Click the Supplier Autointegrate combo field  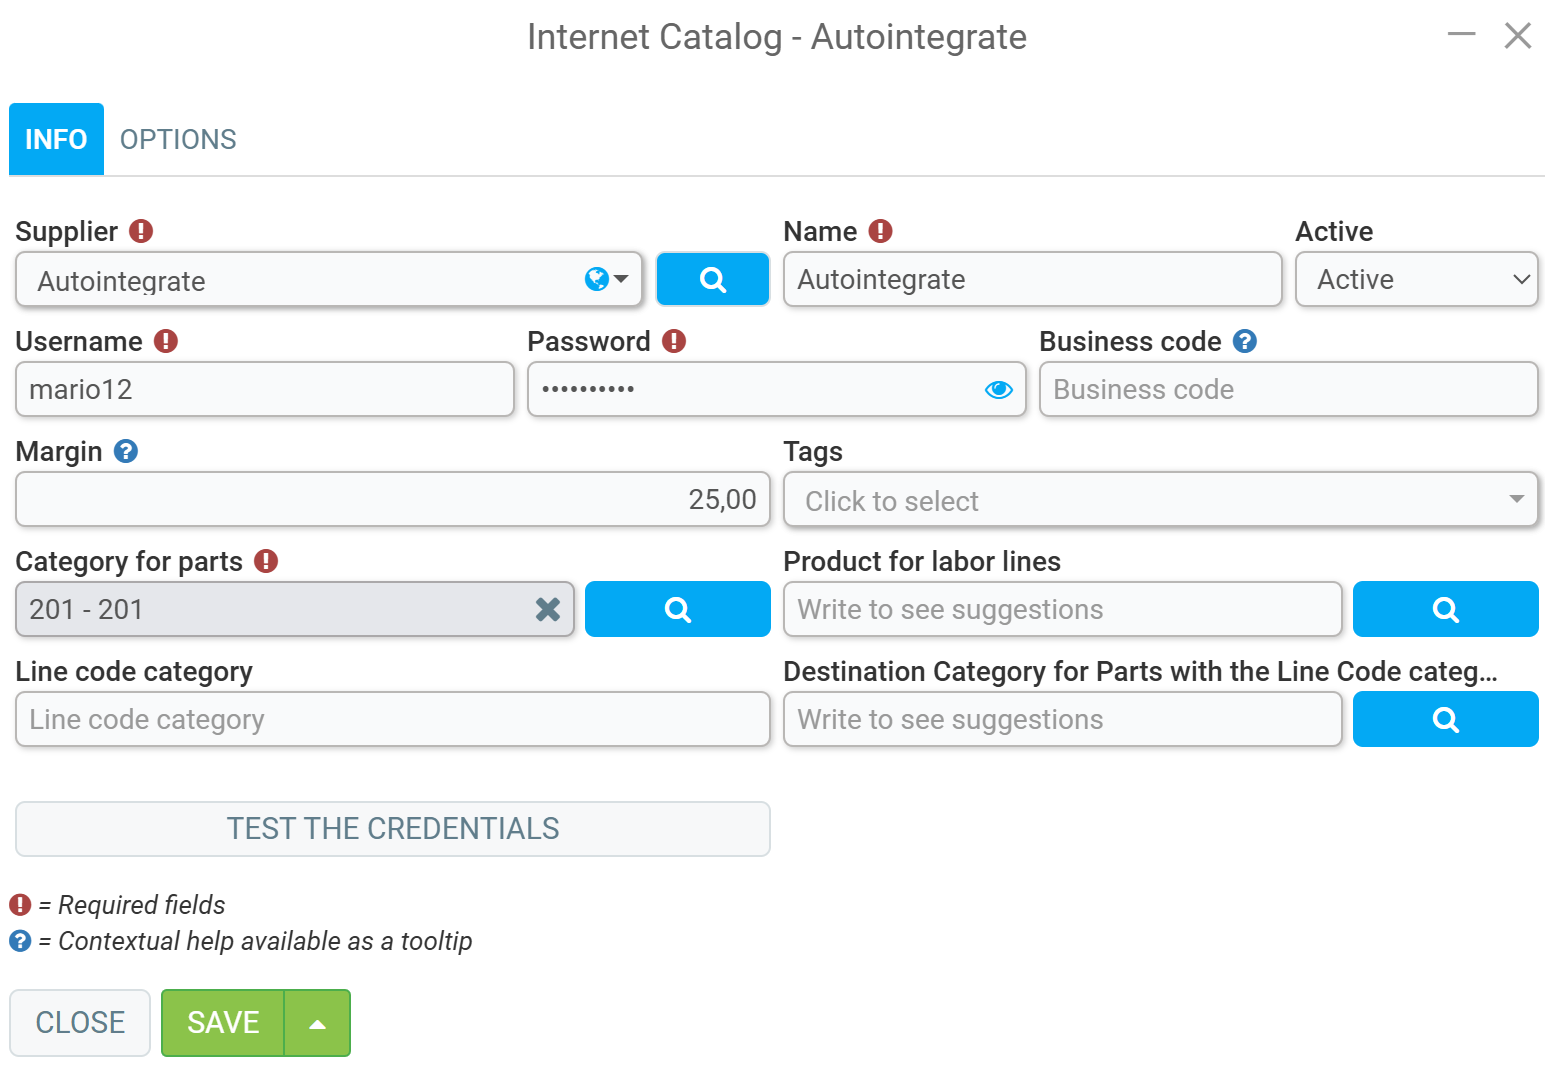(329, 279)
